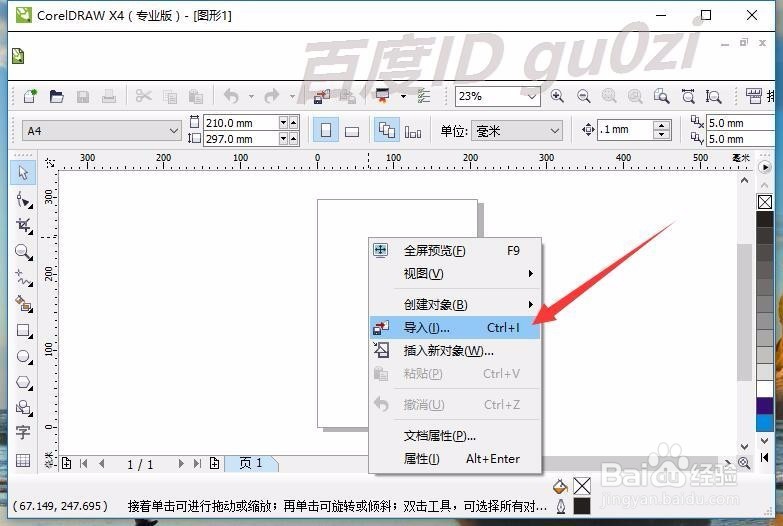Select the Polygon tool in toolbox
The width and height of the screenshot is (783, 526).
[x=23, y=382]
